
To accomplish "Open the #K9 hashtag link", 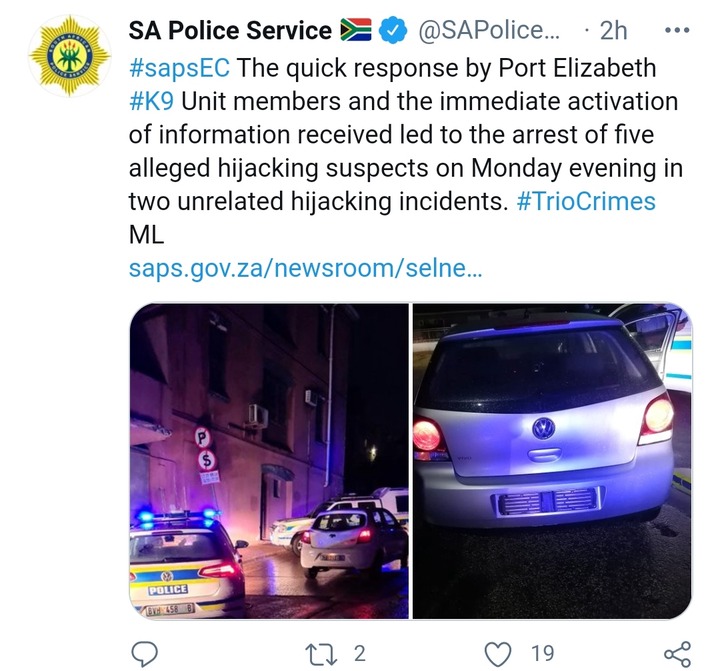I will point(152,101).
